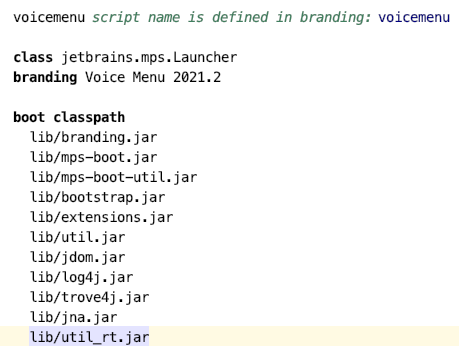
Task: Select the lib/extensions.jar entry
Action: point(101,217)
